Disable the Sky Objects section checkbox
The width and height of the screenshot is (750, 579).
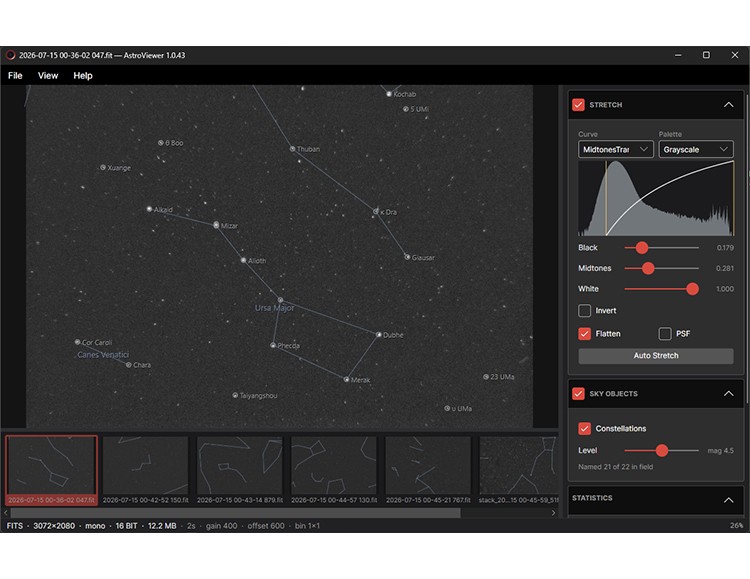(578, 393)
